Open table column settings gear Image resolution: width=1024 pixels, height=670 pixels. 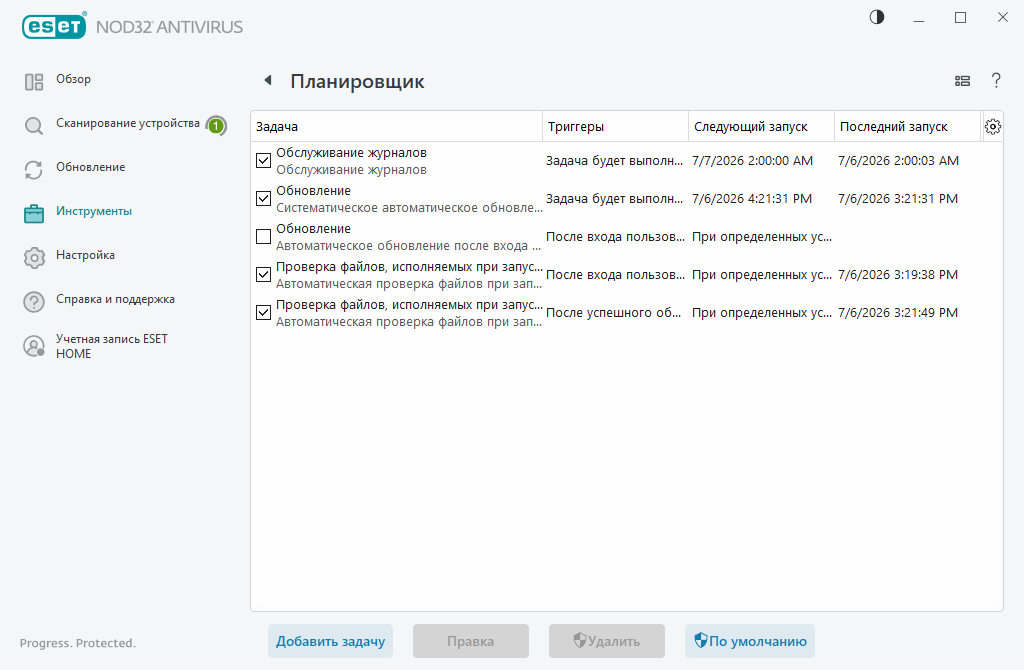coord(993,127)
